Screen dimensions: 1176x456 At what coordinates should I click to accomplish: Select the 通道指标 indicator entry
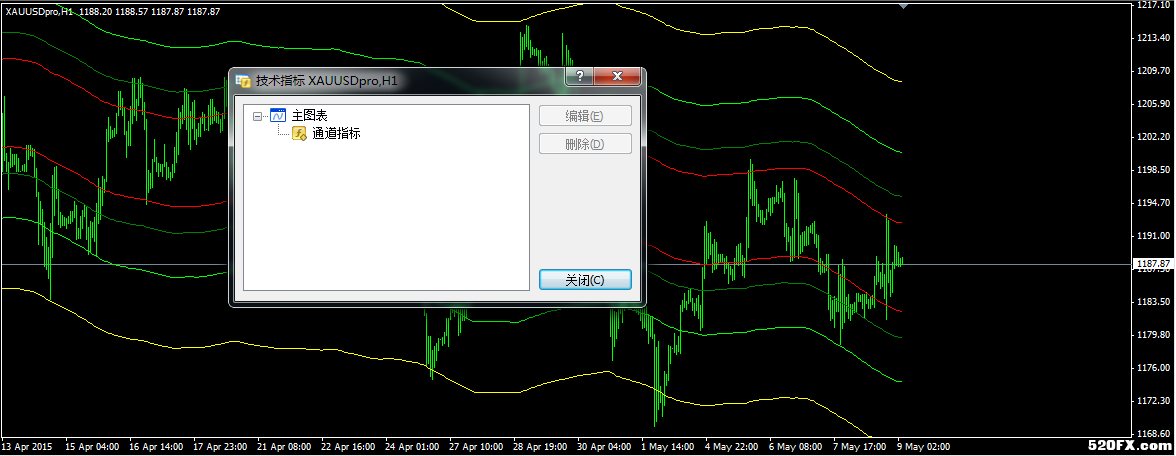(336, 134)
